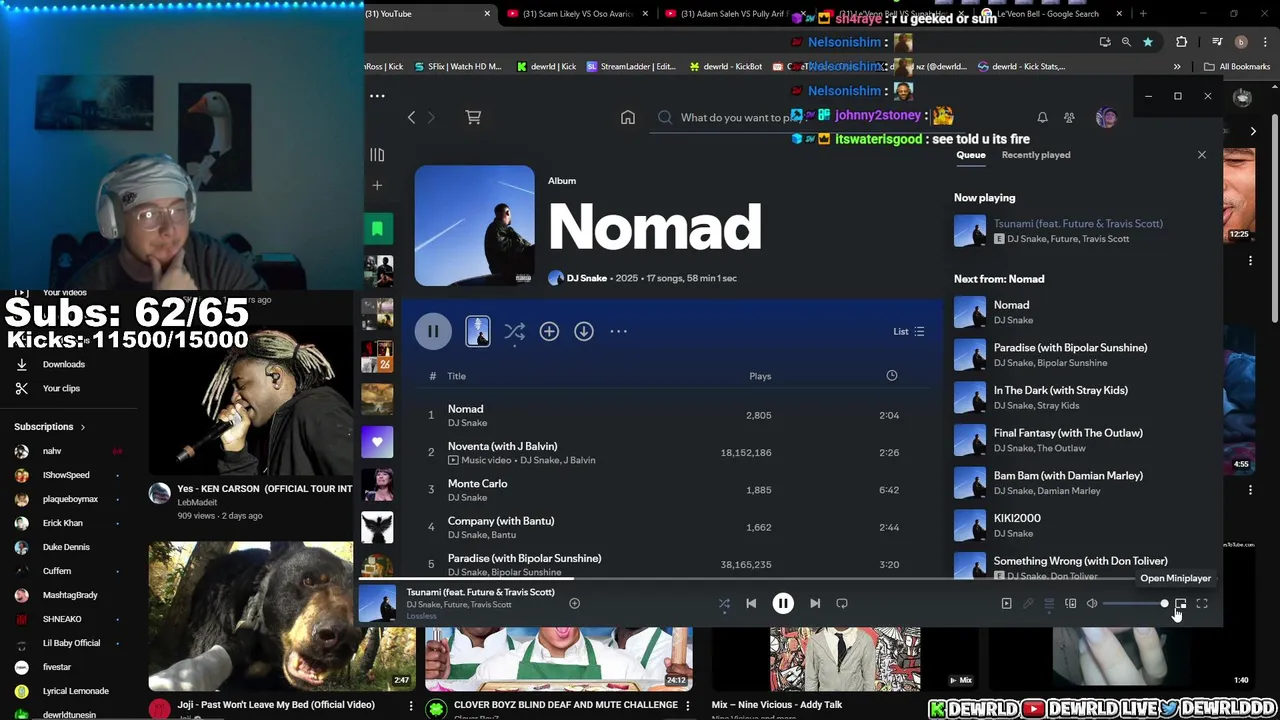The width and height of the screenshot is (1280, 720).
Task: Close the Spotify queue panel
Action: click(x=1201, y=155)
